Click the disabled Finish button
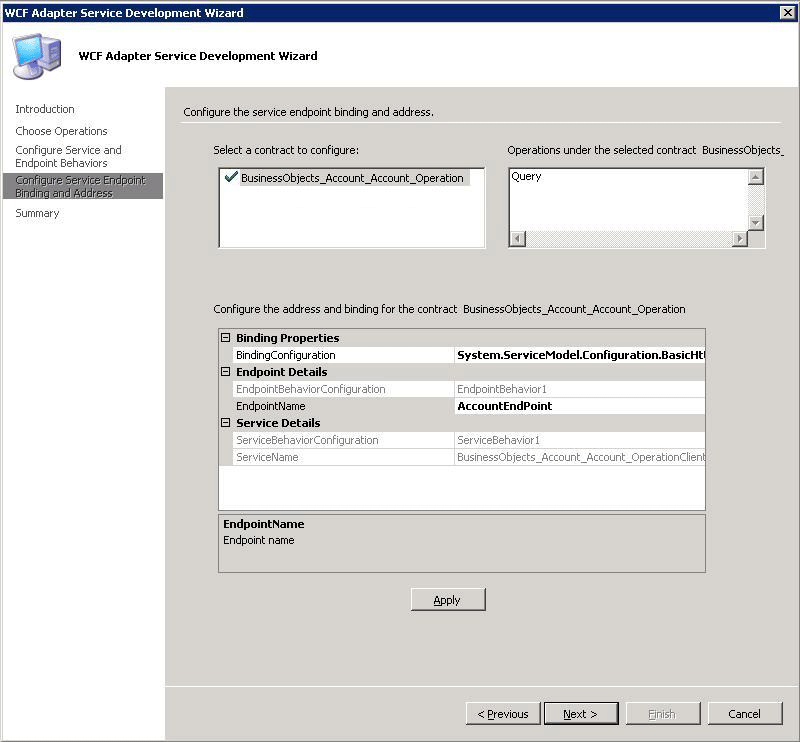800x742 pixels. pyautogui.click(x=663, y=714)
